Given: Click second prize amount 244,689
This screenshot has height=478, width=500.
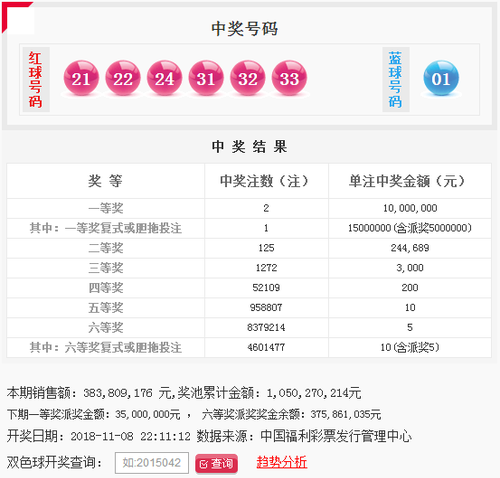Looking at the screenshot, I should [410, 248].
